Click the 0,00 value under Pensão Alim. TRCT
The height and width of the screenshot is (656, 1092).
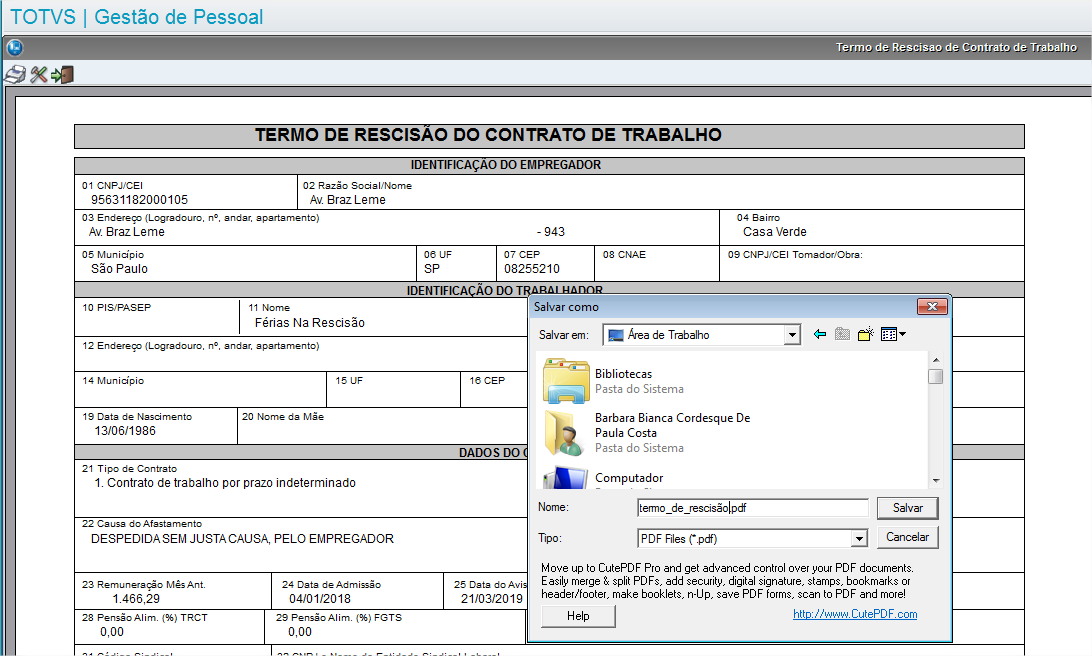[x=111, y=632]
